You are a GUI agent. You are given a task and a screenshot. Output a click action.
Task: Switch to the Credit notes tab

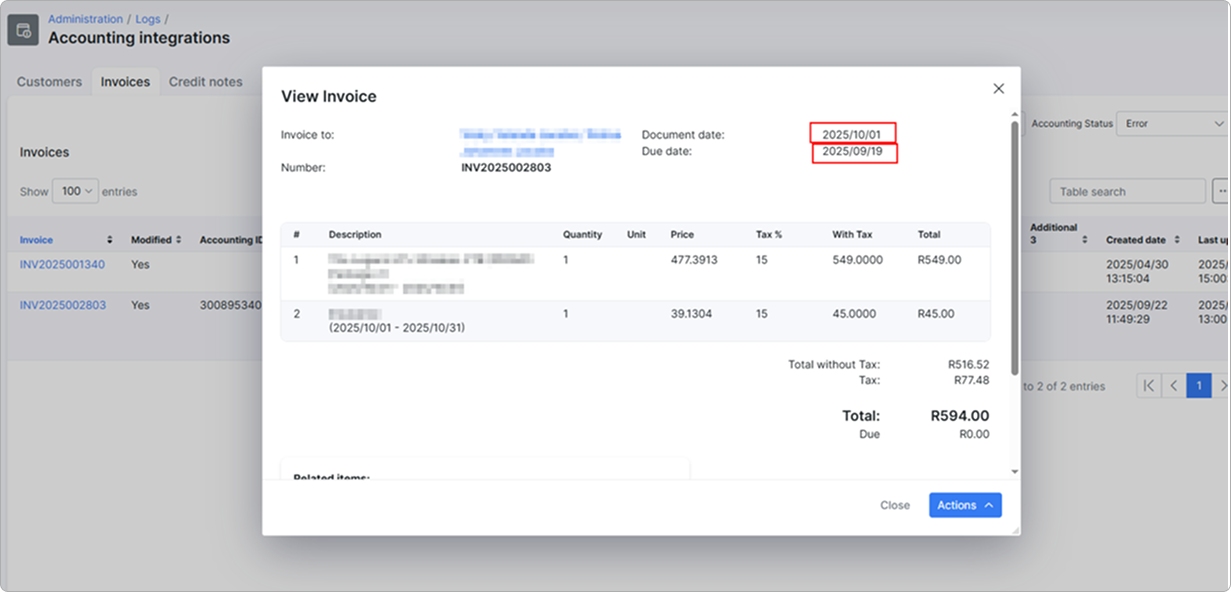pyautogui.click(x=205, y=82)
